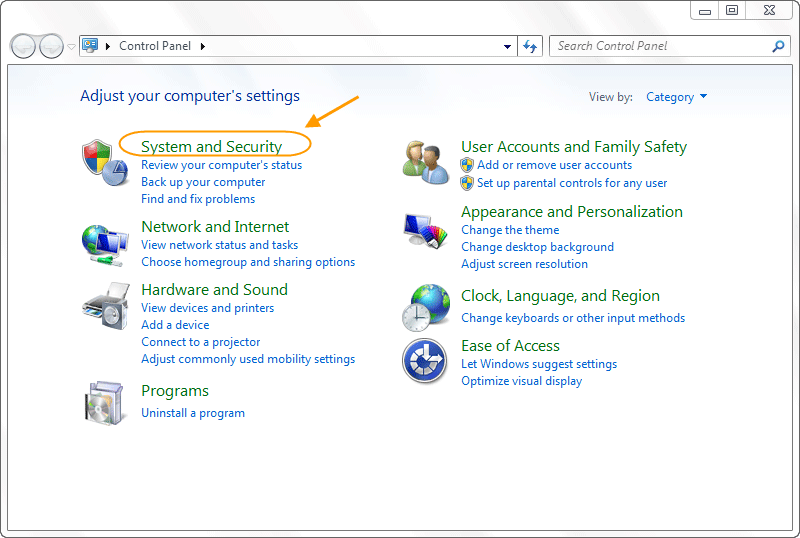Expand the arrow before Control Panel breadcrumb
Screen dimensions: 800x538
click(x=108, y=46)
